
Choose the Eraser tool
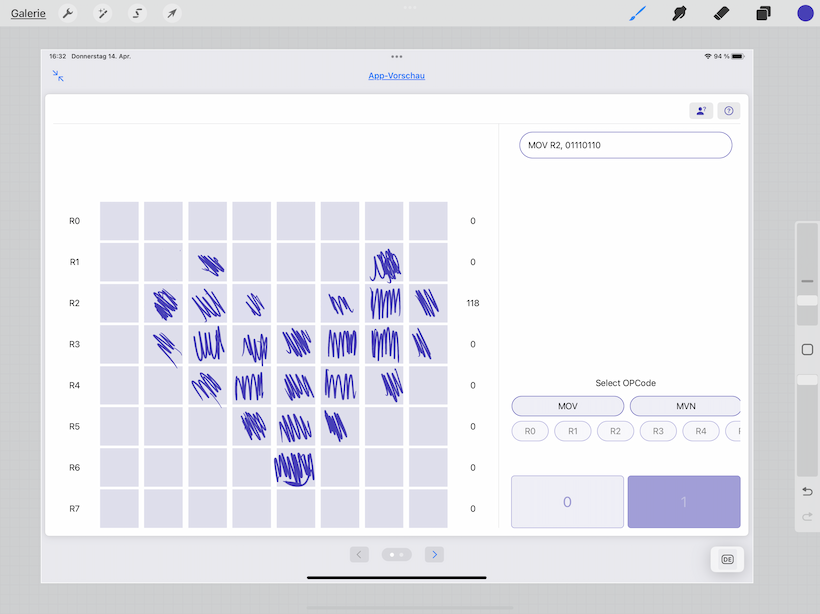point(721,14)
